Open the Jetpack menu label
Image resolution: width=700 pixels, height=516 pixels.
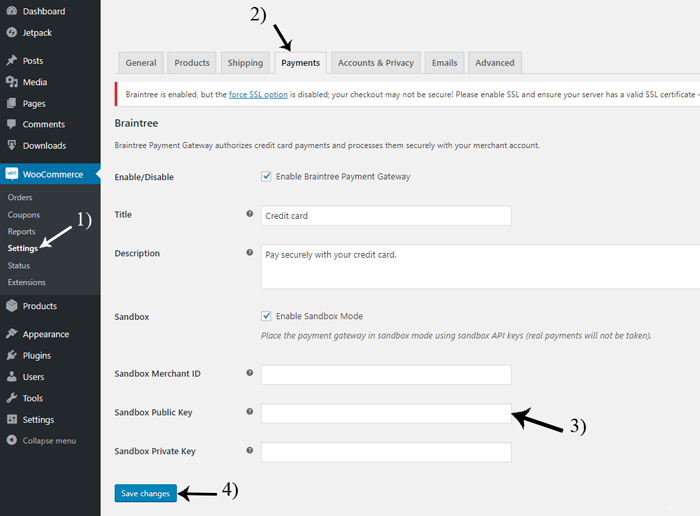[37, 33]
